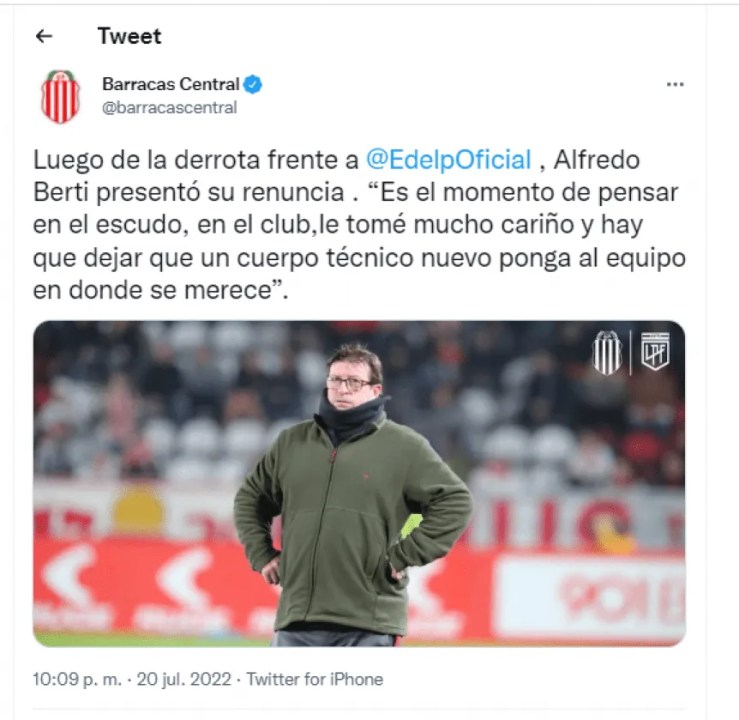This screenshot has height=720, width=739.
Task: Click the blue verified badge
Action: (253, 84)
